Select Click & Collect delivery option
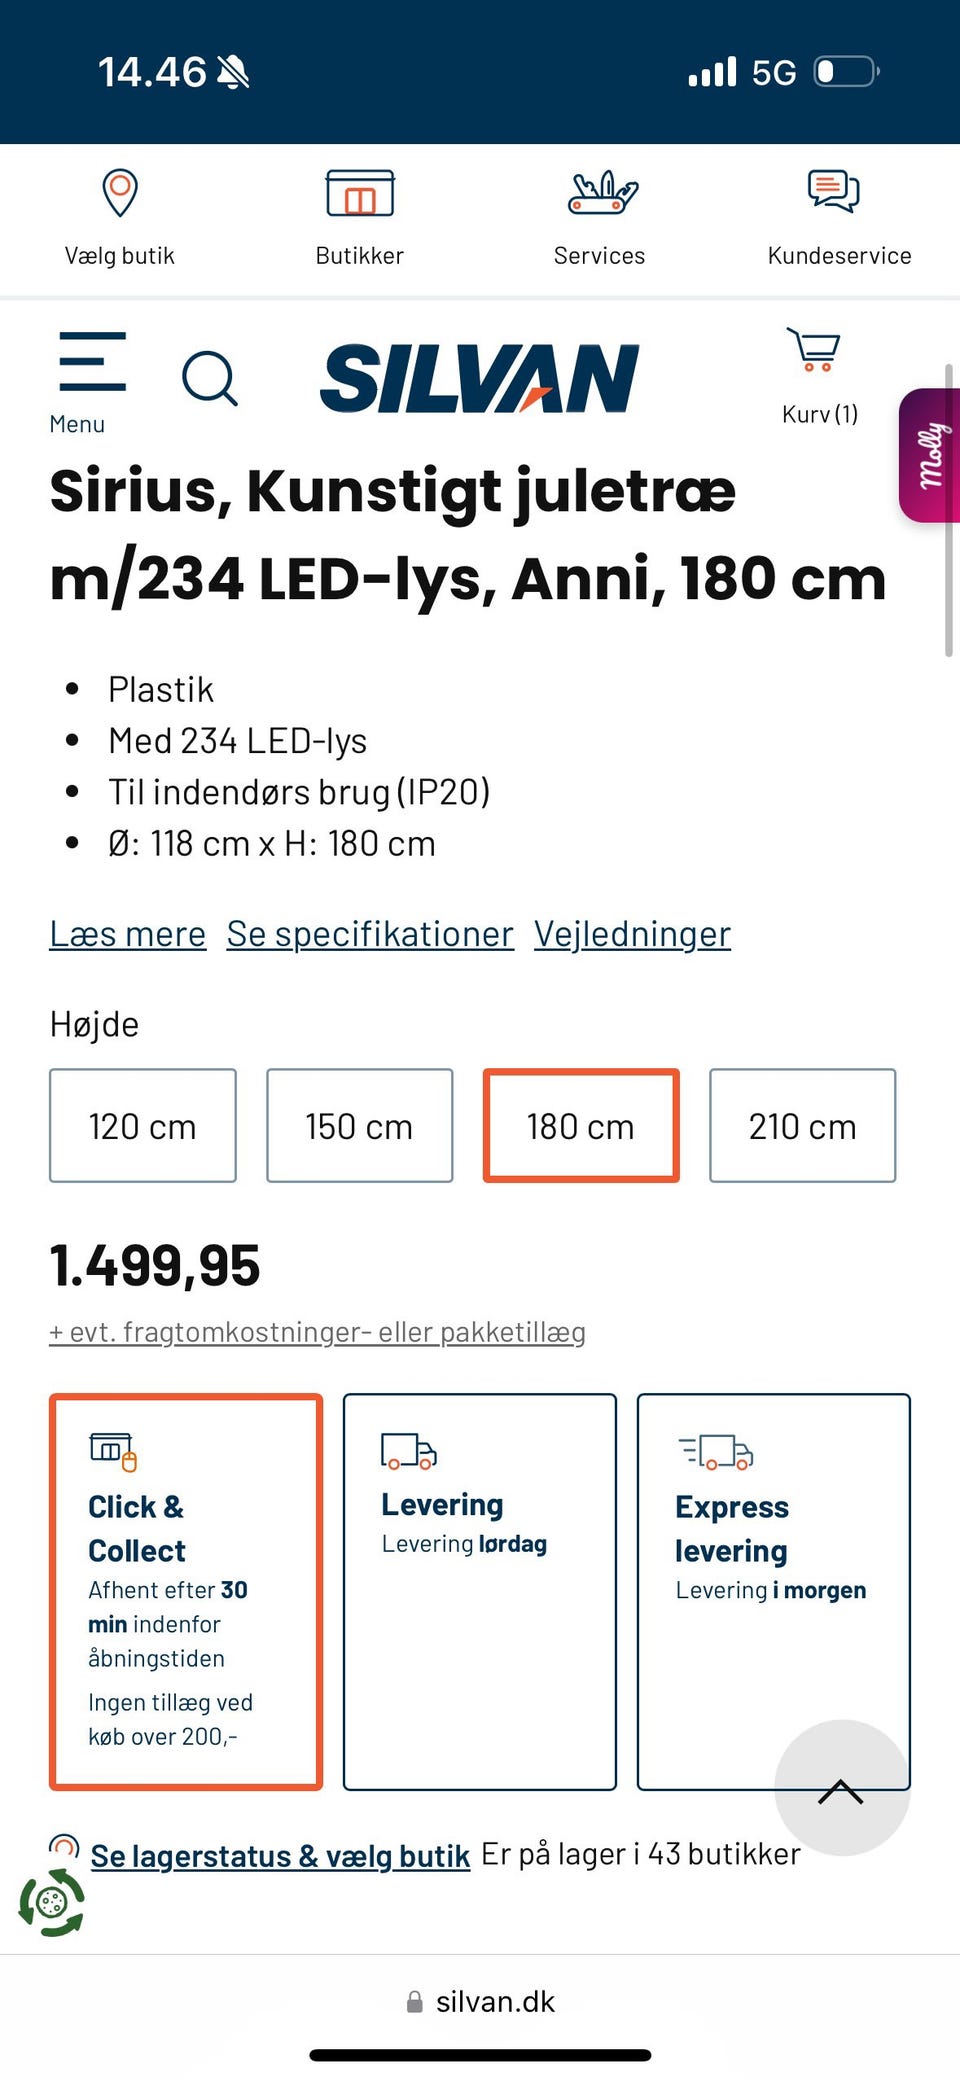960x2081 pixels. 186,1591
